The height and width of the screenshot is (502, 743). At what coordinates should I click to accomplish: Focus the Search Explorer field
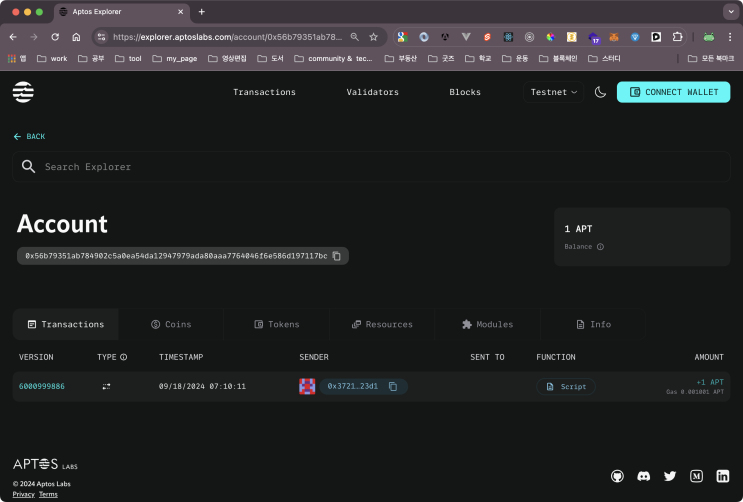(x=372, y=166)
